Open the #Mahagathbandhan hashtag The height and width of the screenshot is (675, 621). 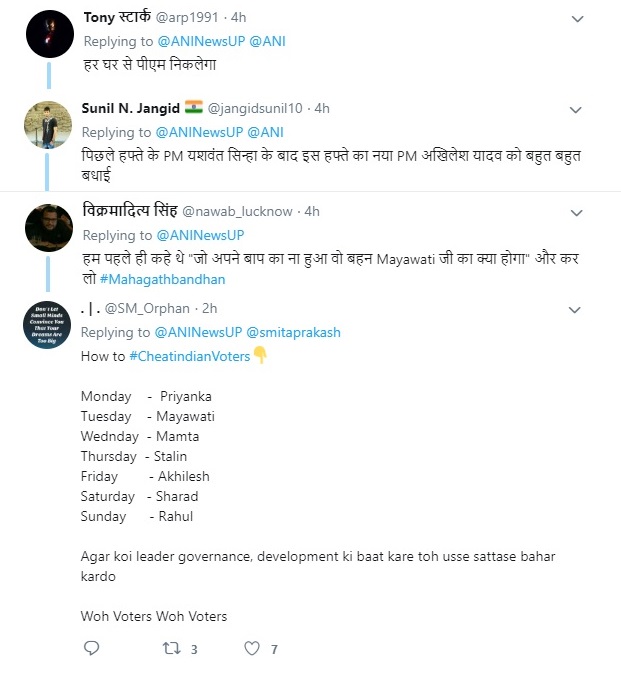(162, 279)
